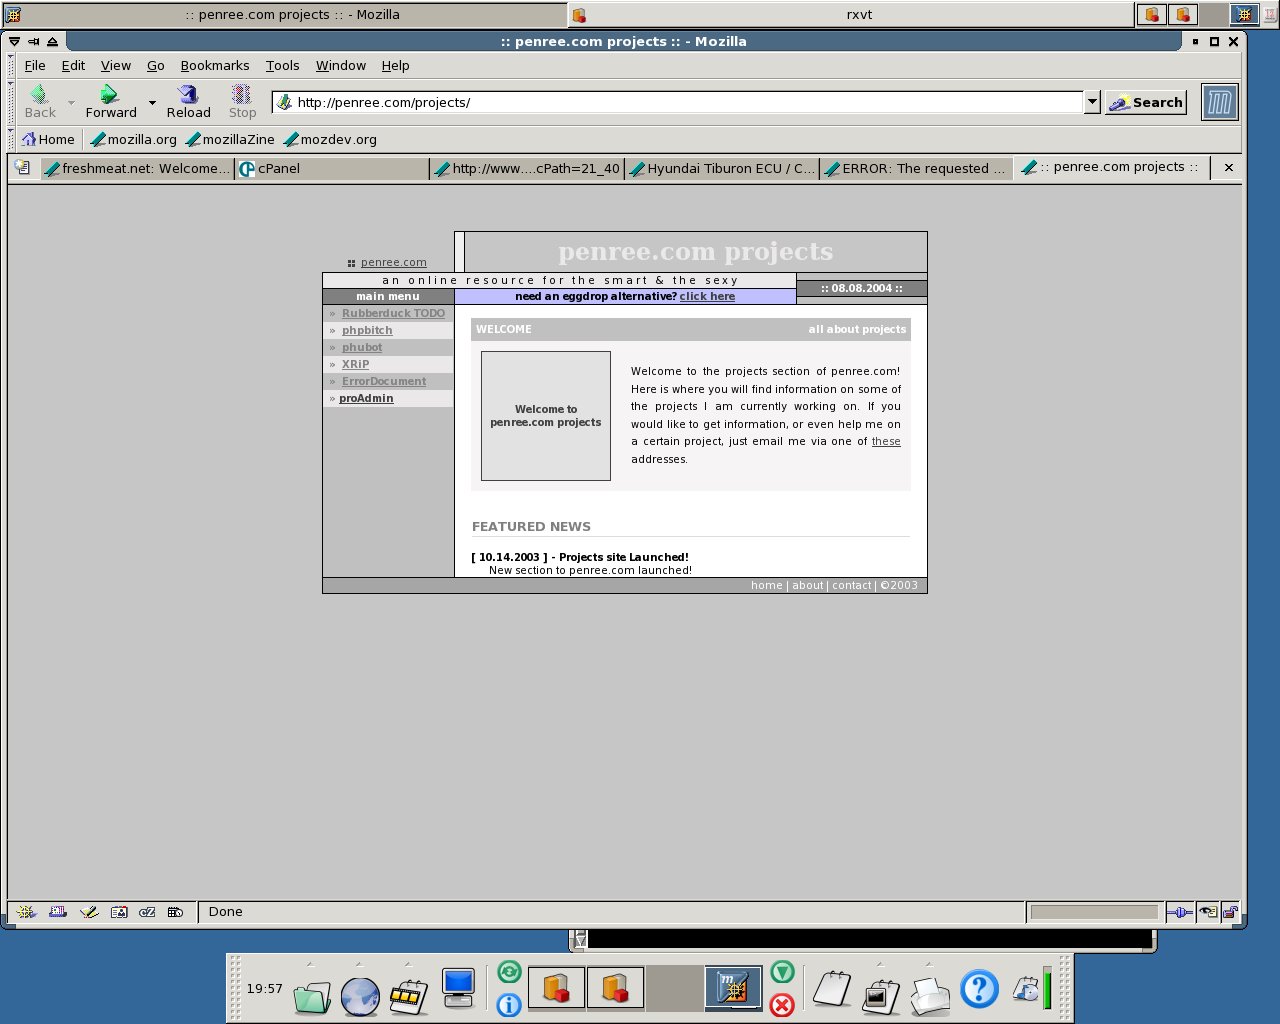Open the Rubberduck TODO menu link
The width and height of the screenshot is (1280, 1024).
(x=393, y=313)
